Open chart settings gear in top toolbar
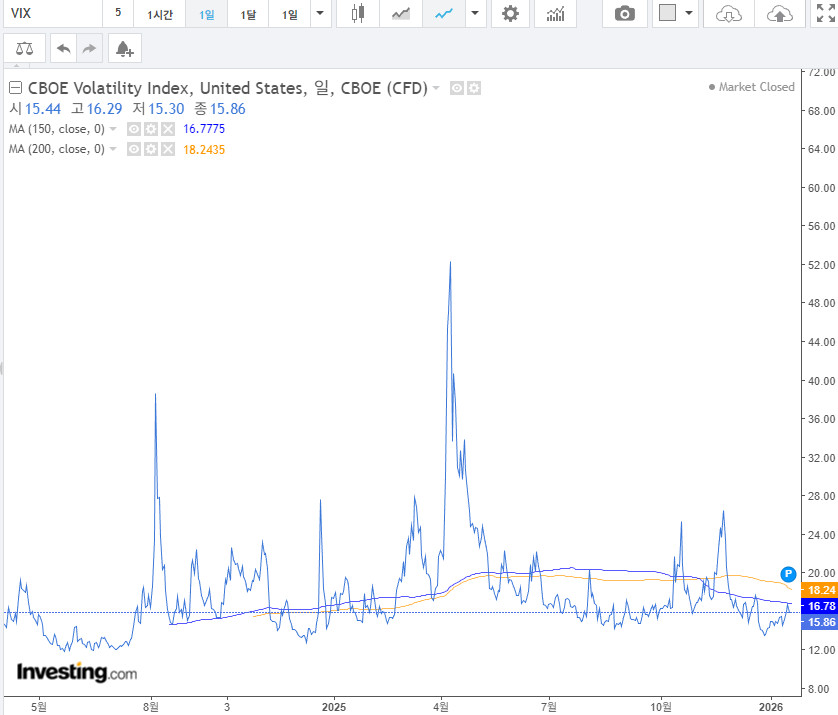Image resolution: width=838 pixels, height=715 pixels. [x=510, y=13]
